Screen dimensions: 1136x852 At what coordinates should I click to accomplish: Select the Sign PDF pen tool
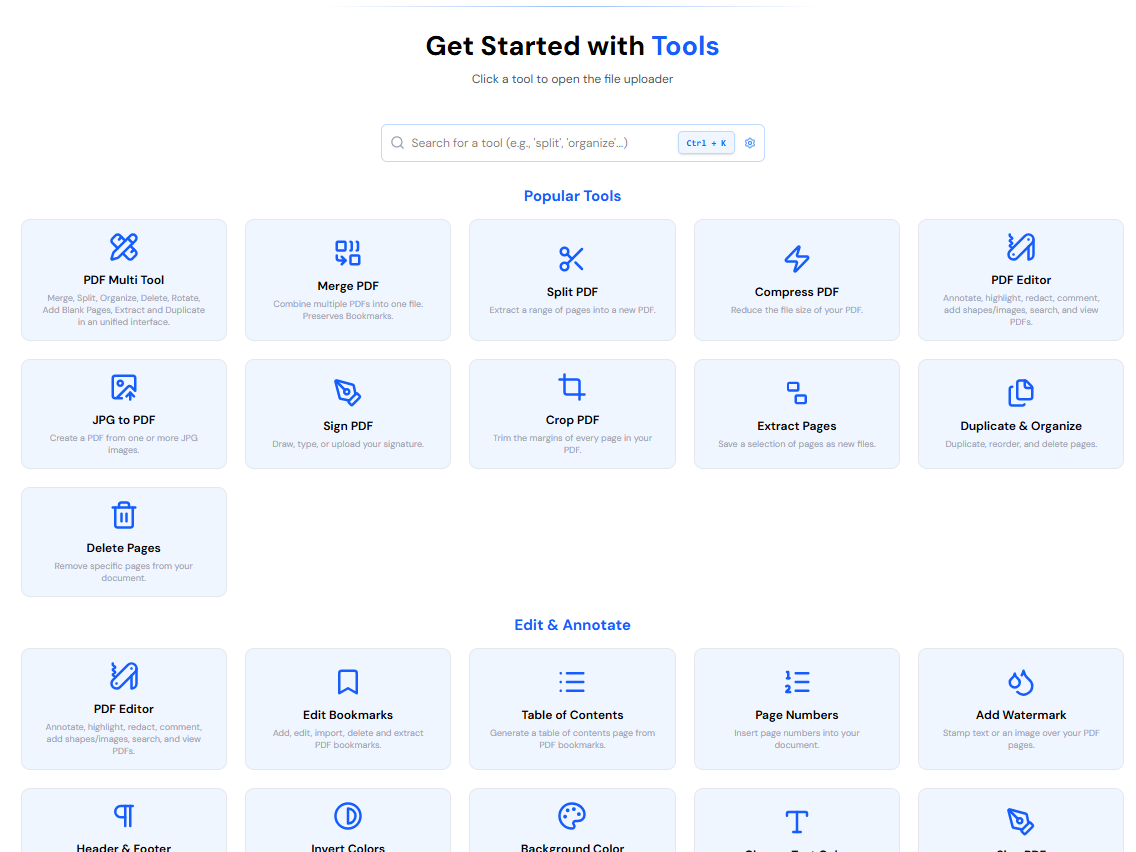[x=347, y=414]
